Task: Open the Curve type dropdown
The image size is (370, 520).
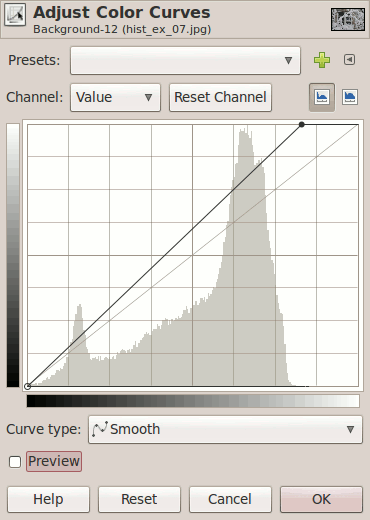Action: [225, 429]
